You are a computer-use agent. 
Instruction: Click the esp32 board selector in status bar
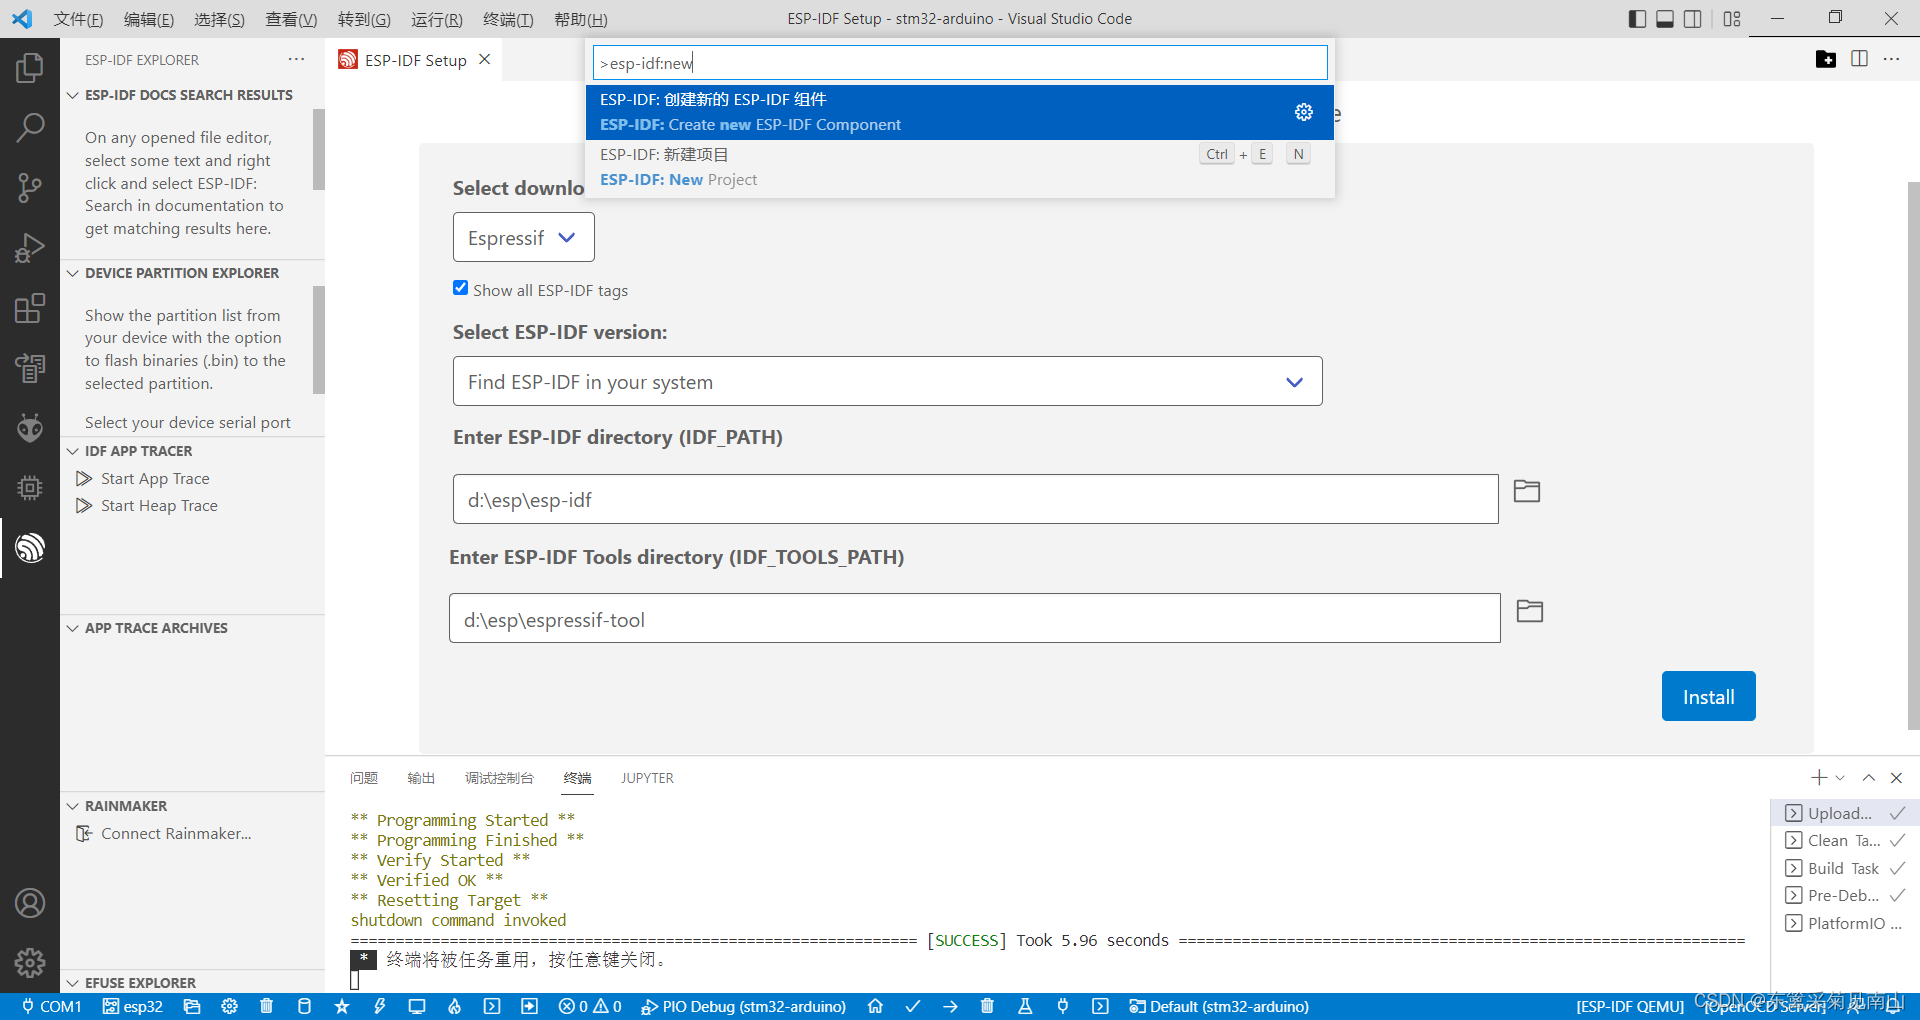point(131,1006)
